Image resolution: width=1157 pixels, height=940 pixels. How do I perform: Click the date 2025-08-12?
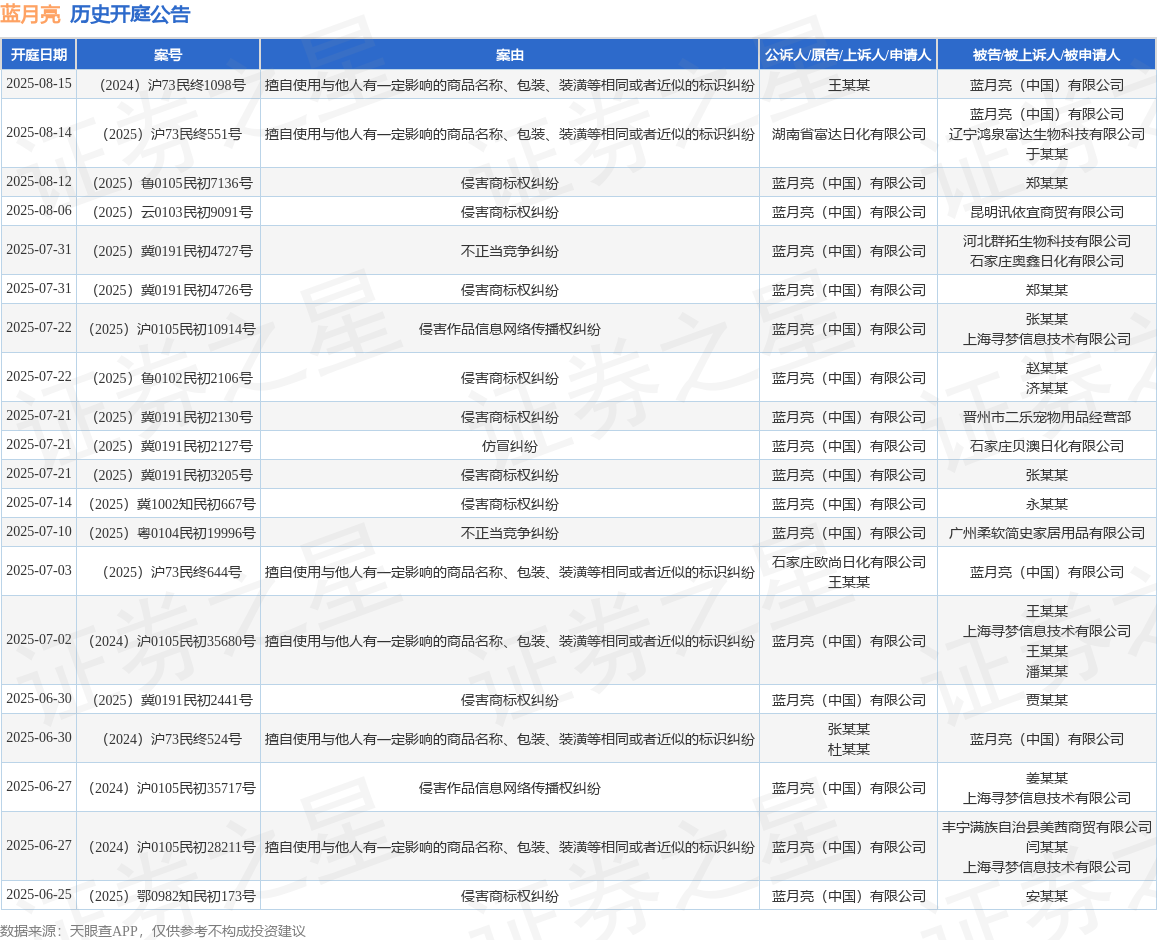tap(39, 182)
